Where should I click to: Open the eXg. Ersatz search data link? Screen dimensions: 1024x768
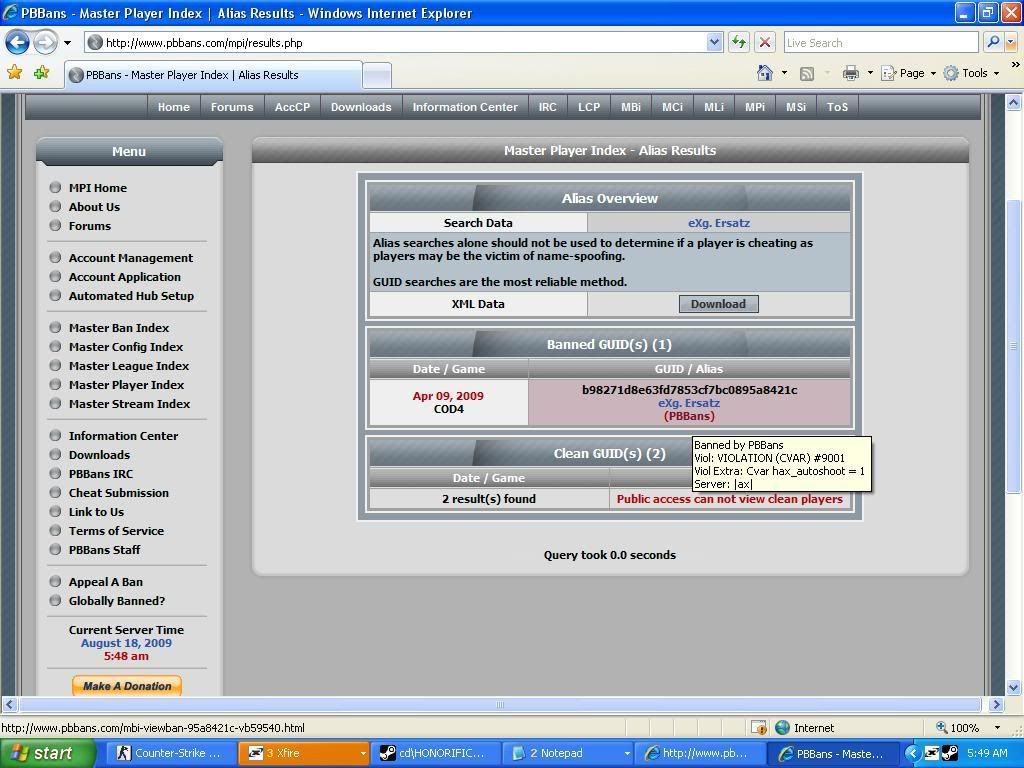pyautogui.click(x=718, y=223)
